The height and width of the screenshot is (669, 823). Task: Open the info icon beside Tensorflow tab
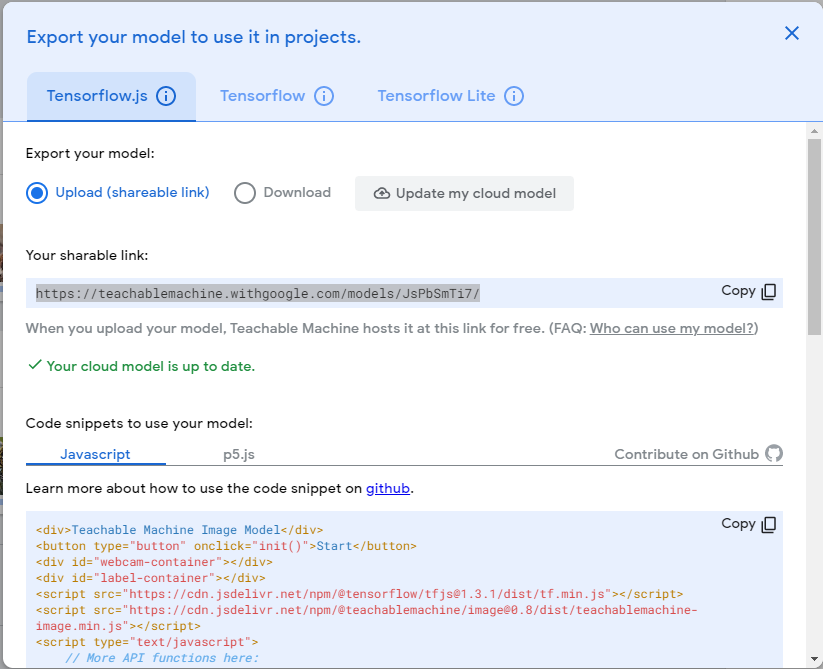point(324,96)
